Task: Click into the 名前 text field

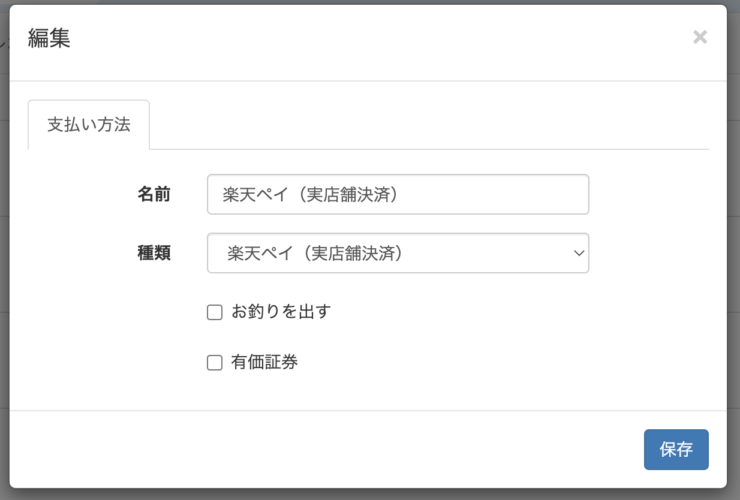Action: (x=398, y=194)
